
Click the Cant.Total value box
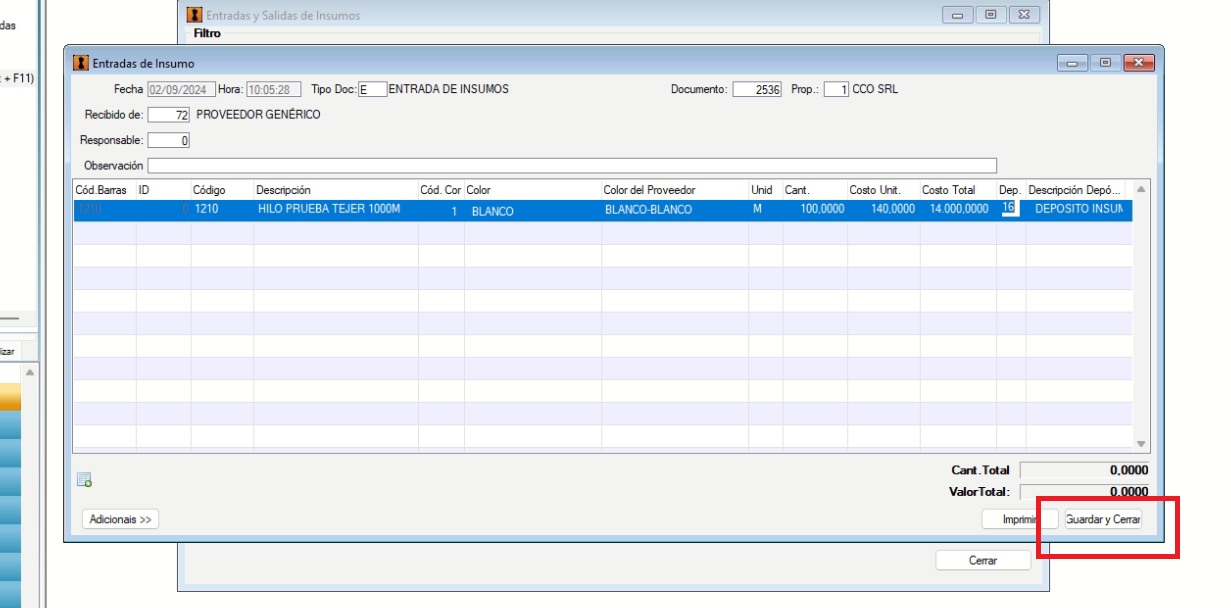[1085, 470]
